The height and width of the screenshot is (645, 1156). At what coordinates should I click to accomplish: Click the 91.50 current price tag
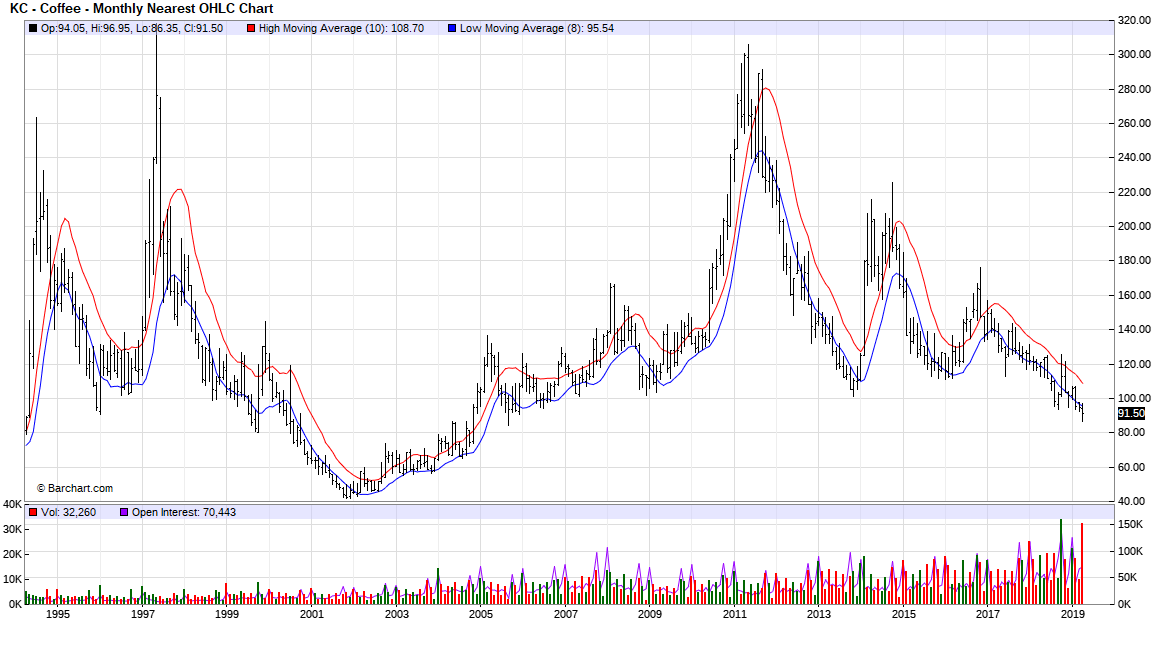pos(1131,413)
